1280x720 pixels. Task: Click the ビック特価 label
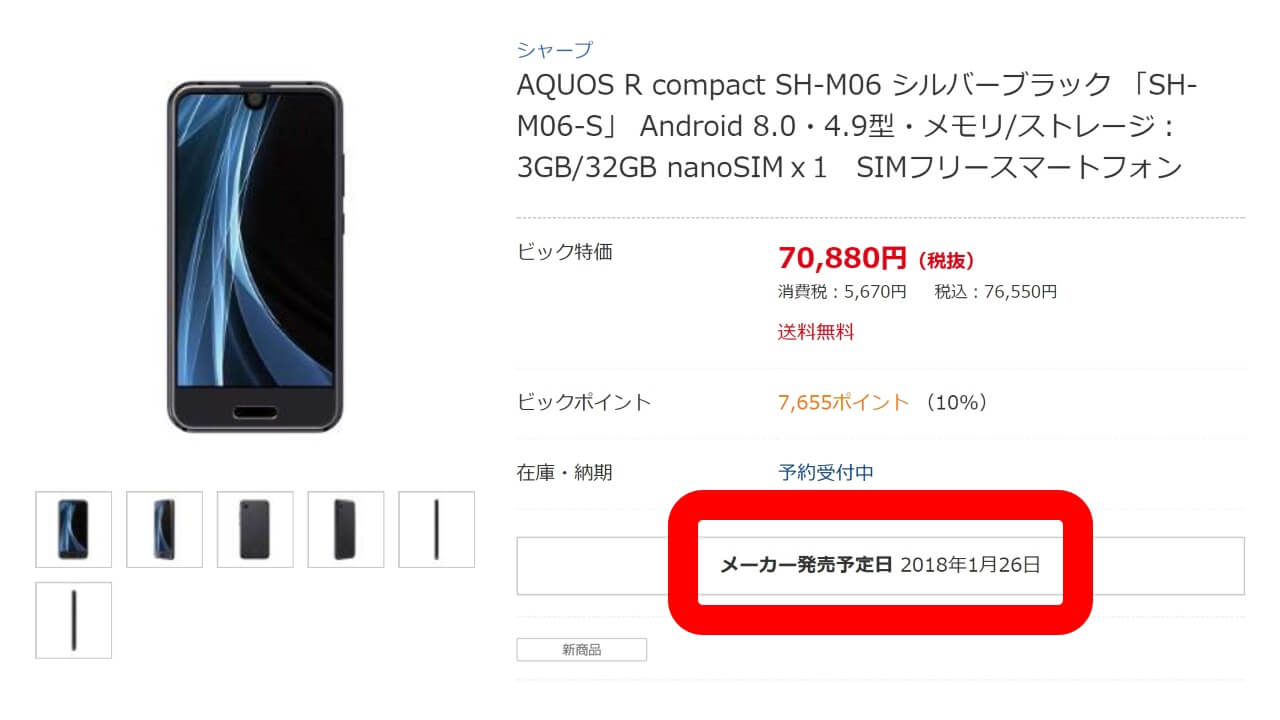pyautogui.click(x=564, y=252)
